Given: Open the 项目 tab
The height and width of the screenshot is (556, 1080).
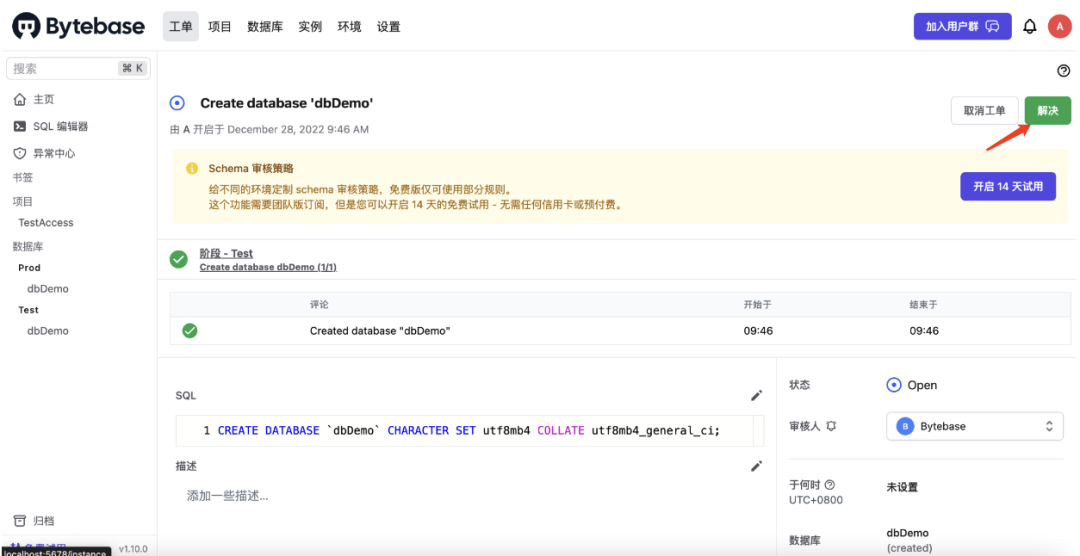Looking at the screenshot, I should tap(220, 27).
